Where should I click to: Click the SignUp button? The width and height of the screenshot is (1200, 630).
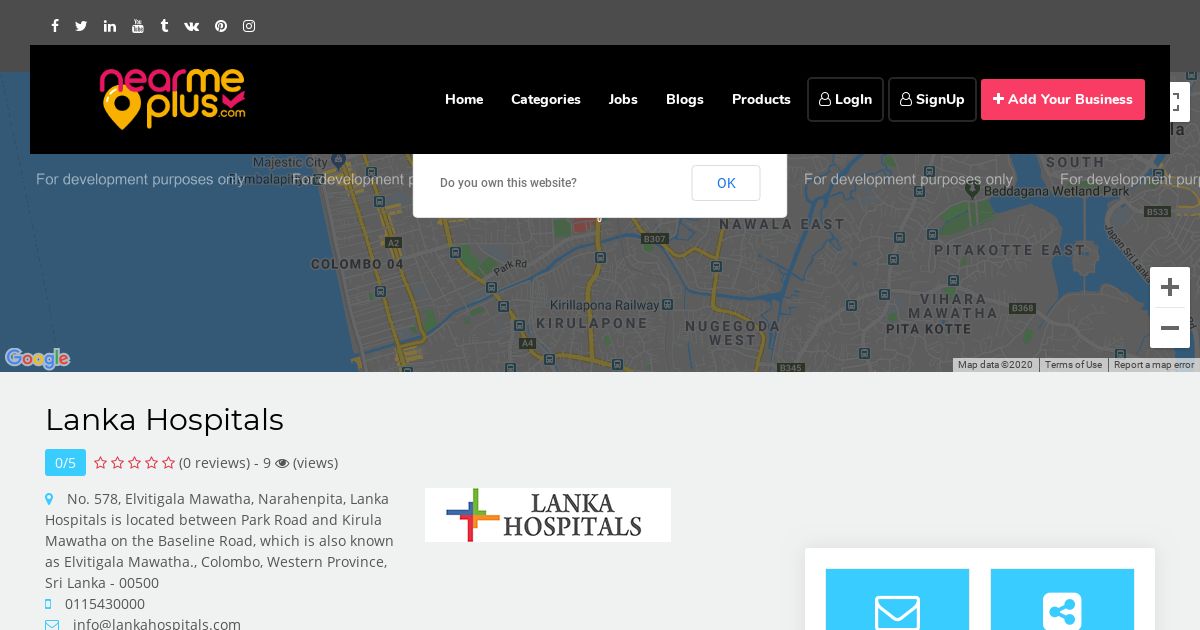click(x=932, y=99)
